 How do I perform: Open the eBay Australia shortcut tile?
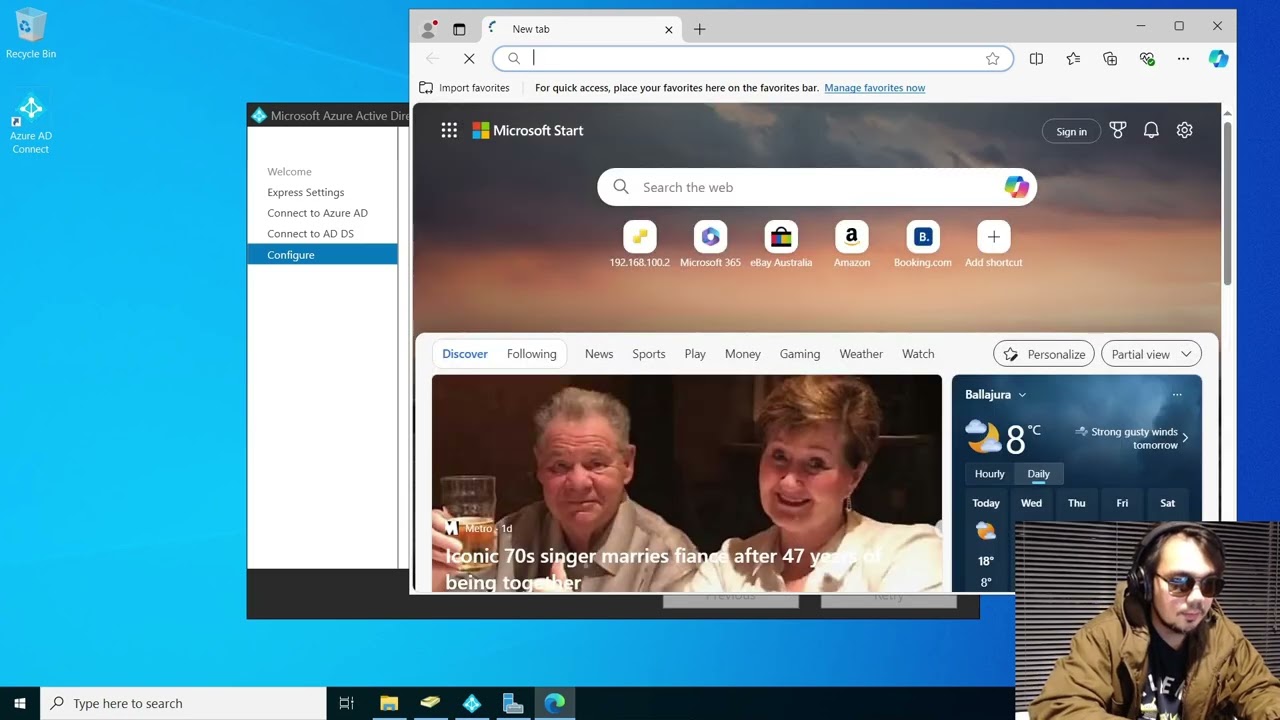(x=781, y=245)
